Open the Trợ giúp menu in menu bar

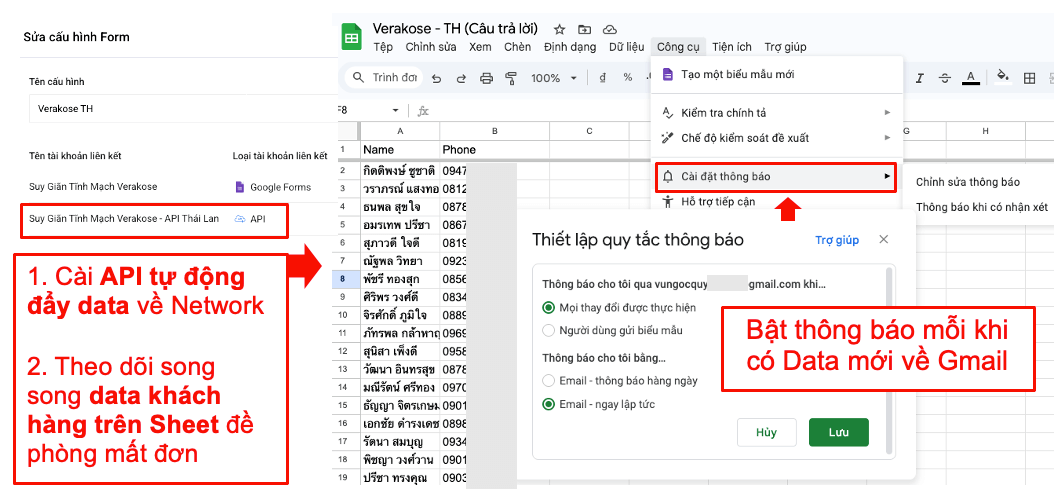786,47
